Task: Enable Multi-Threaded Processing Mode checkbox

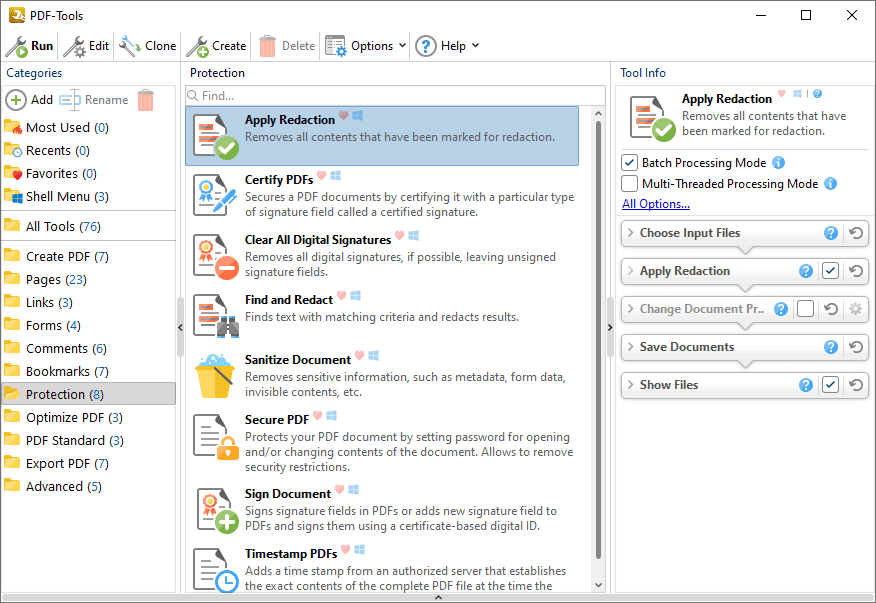Action: point(630,183)
